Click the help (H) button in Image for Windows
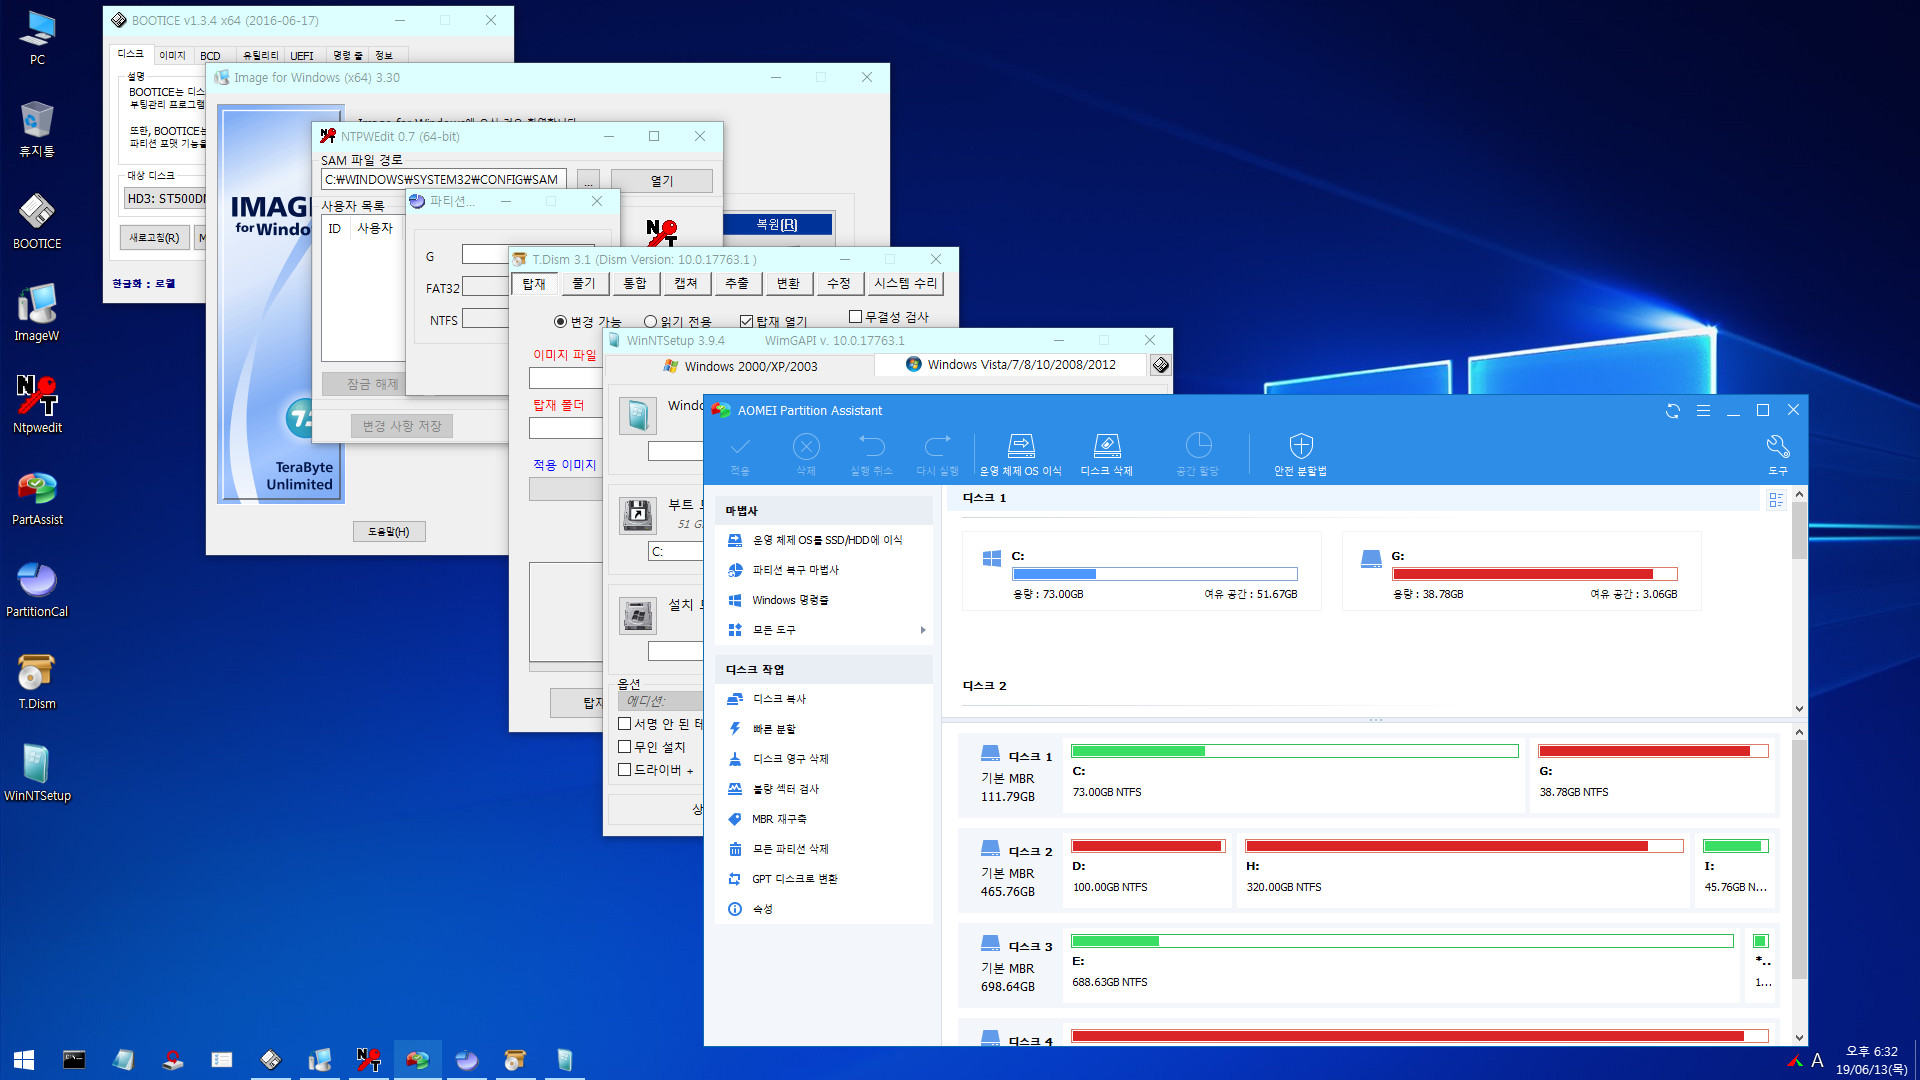 pos(389,532)
